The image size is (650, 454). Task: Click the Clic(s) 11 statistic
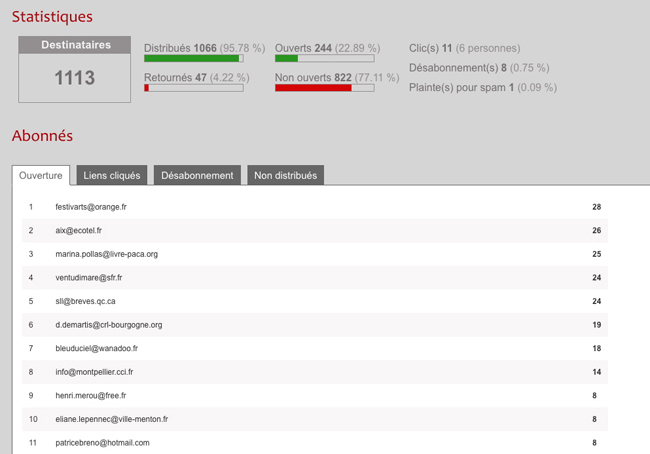click(x=464, y=48)
